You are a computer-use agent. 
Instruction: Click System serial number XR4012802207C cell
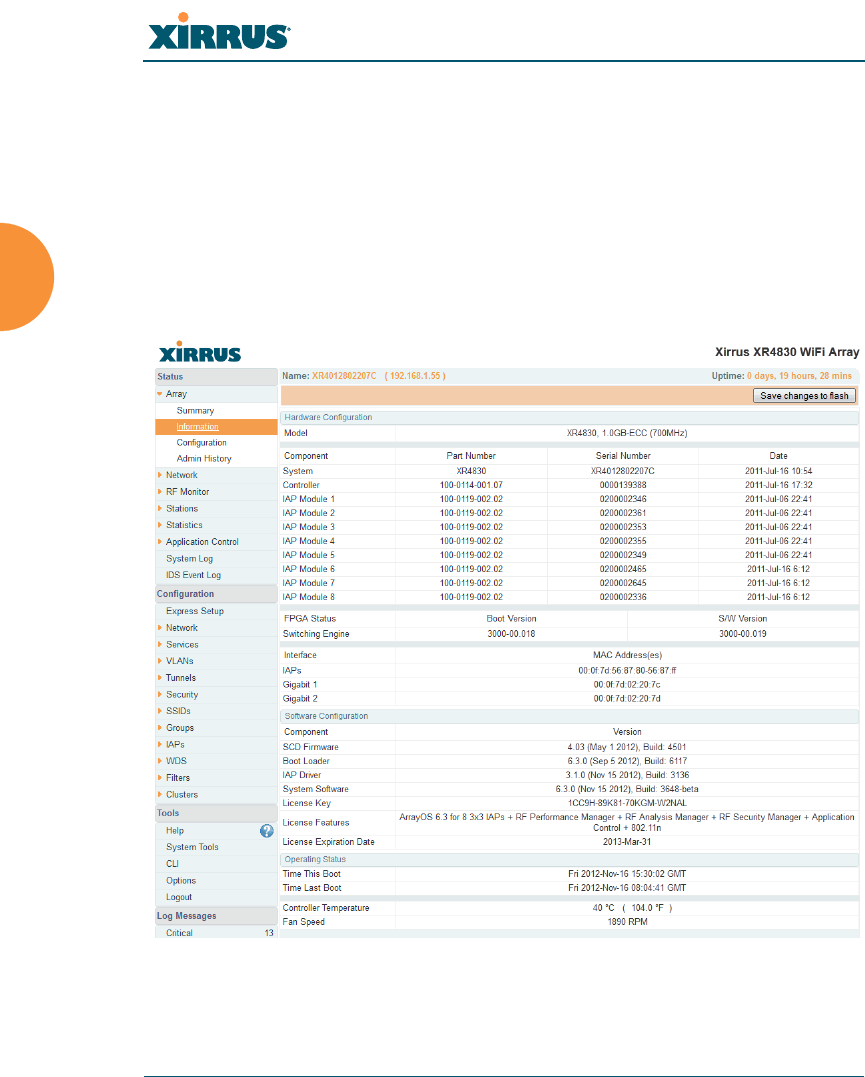pos(622,471)
